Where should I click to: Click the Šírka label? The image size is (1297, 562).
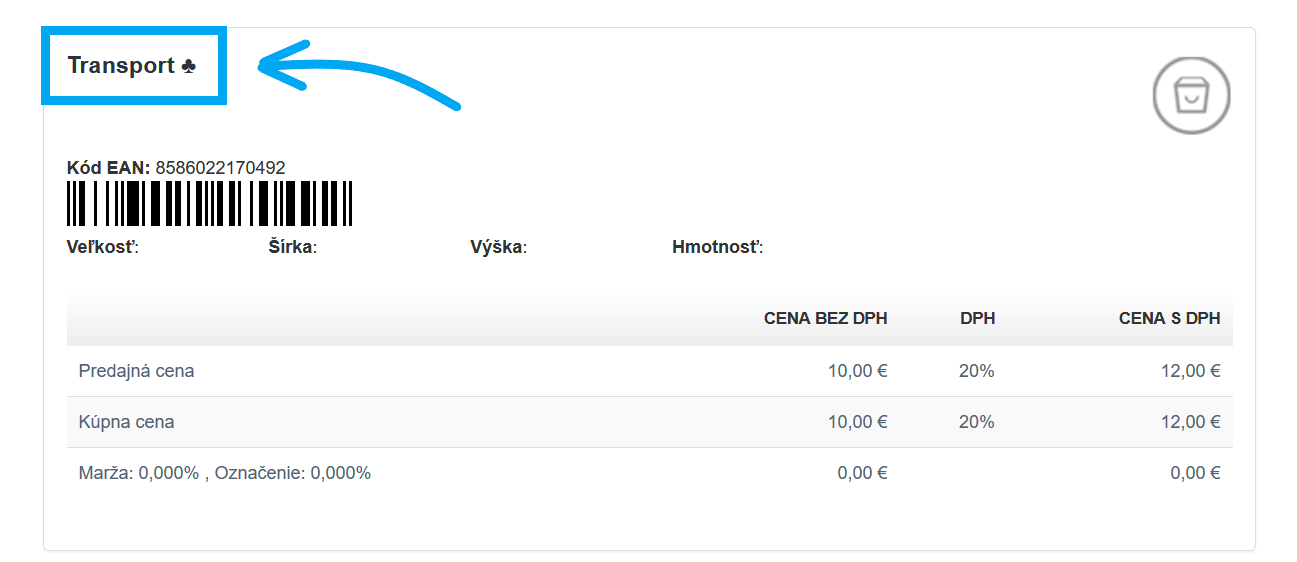[x=286, y=247]
